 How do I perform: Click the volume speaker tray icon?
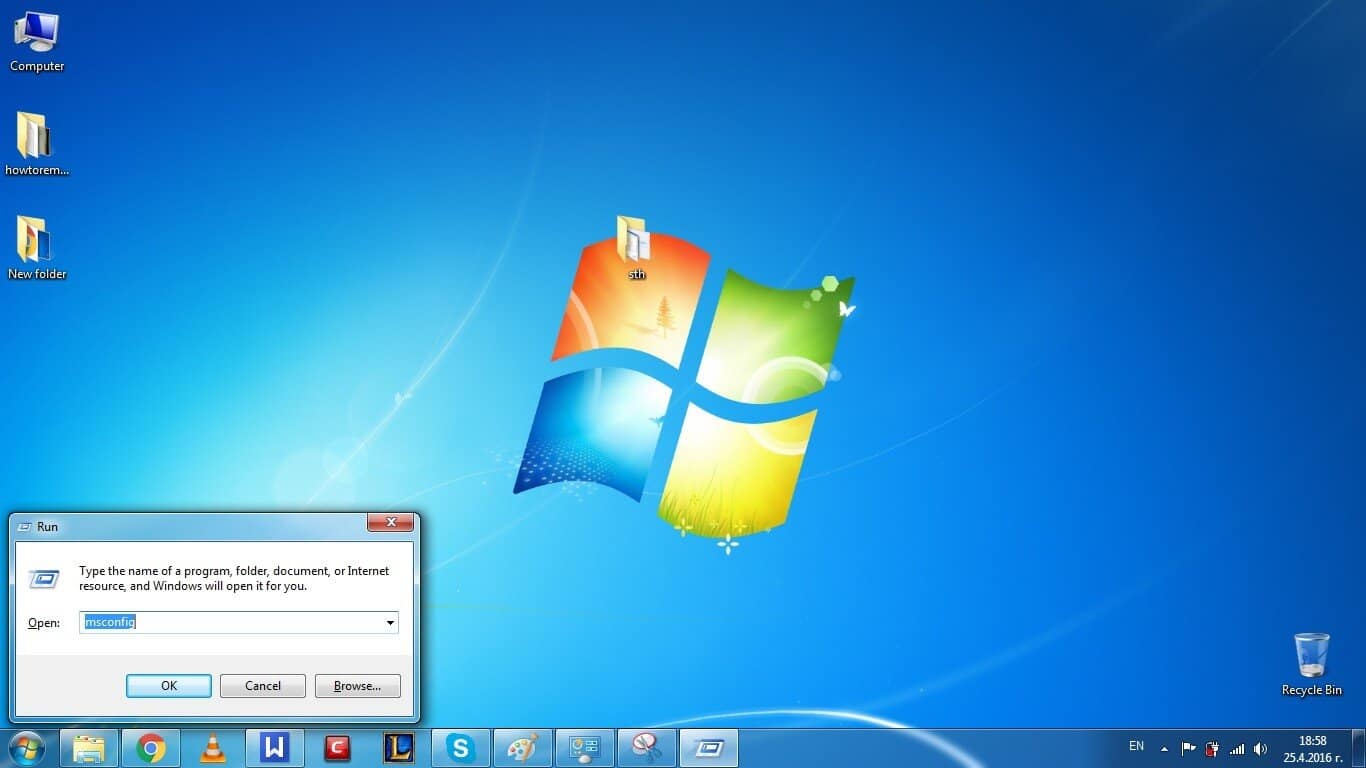1260,748
